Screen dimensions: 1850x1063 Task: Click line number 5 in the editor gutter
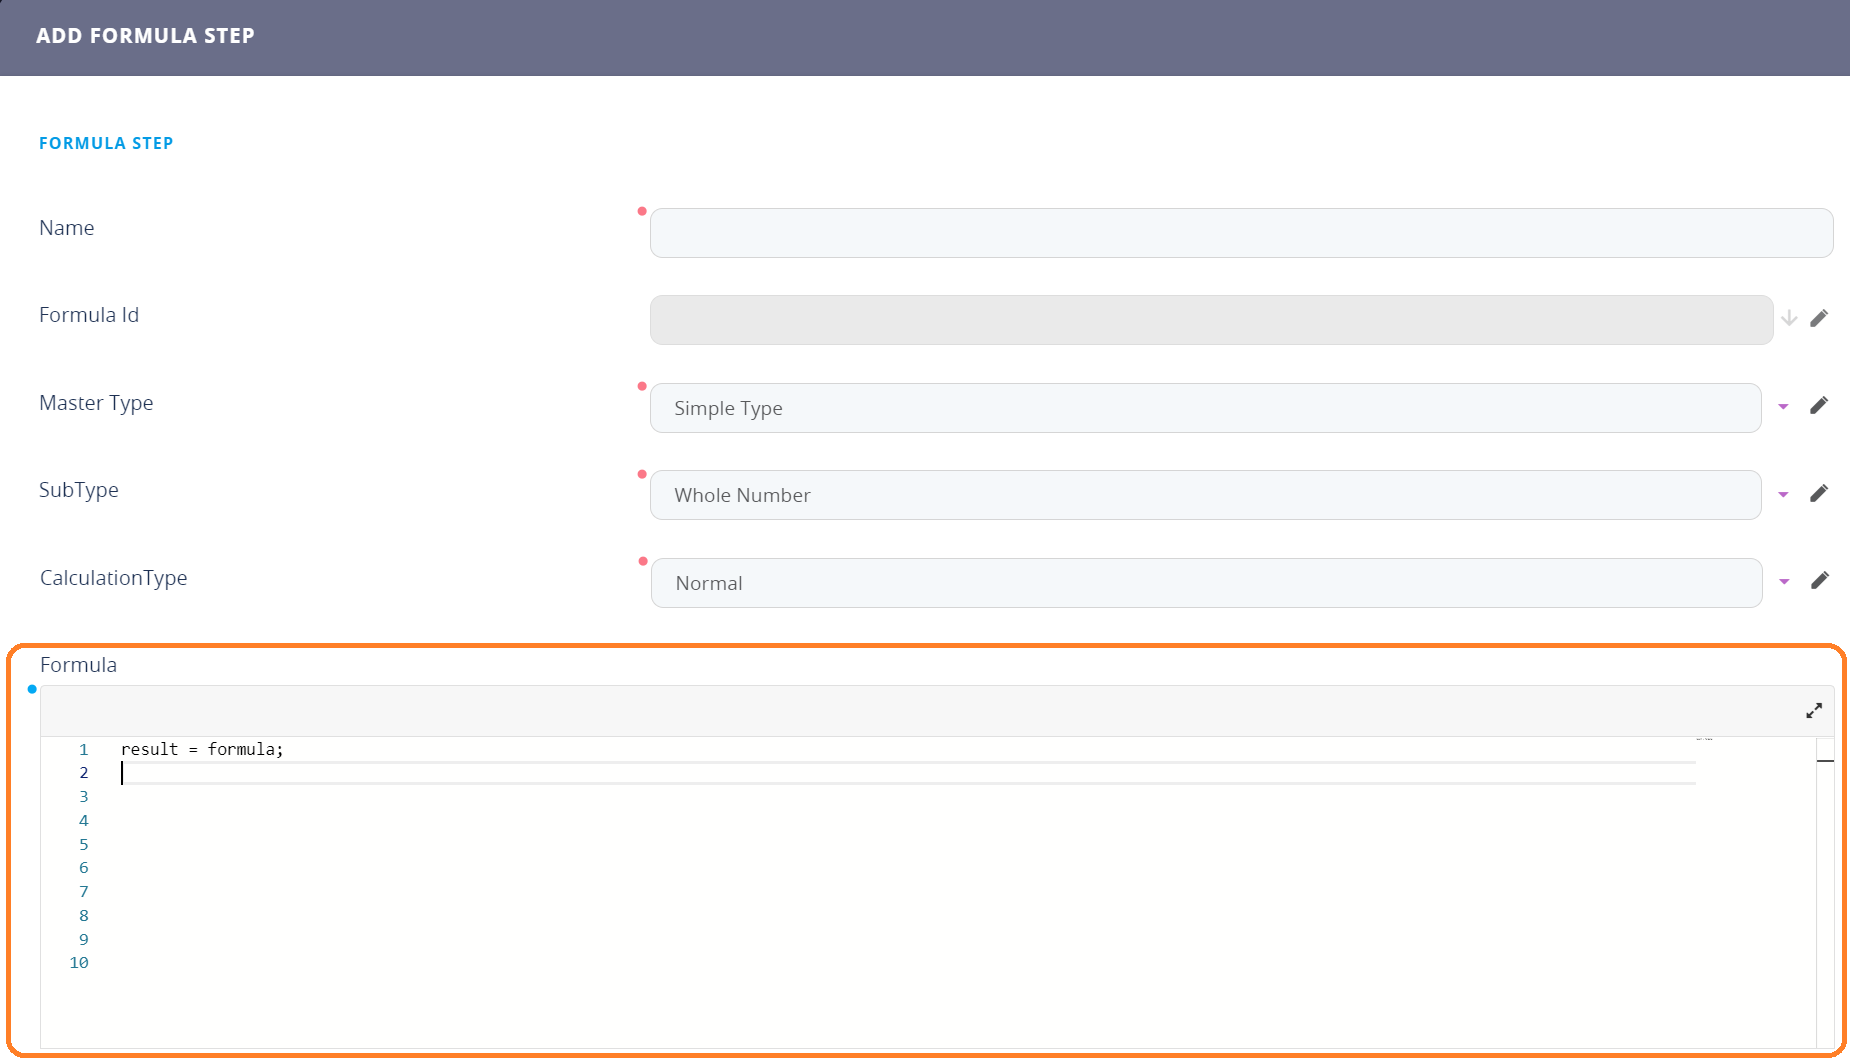tap(83, 844)
